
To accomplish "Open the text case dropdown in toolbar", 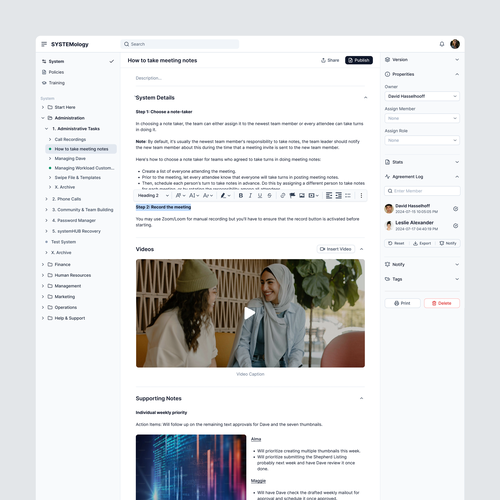I will tap(208, 196).
